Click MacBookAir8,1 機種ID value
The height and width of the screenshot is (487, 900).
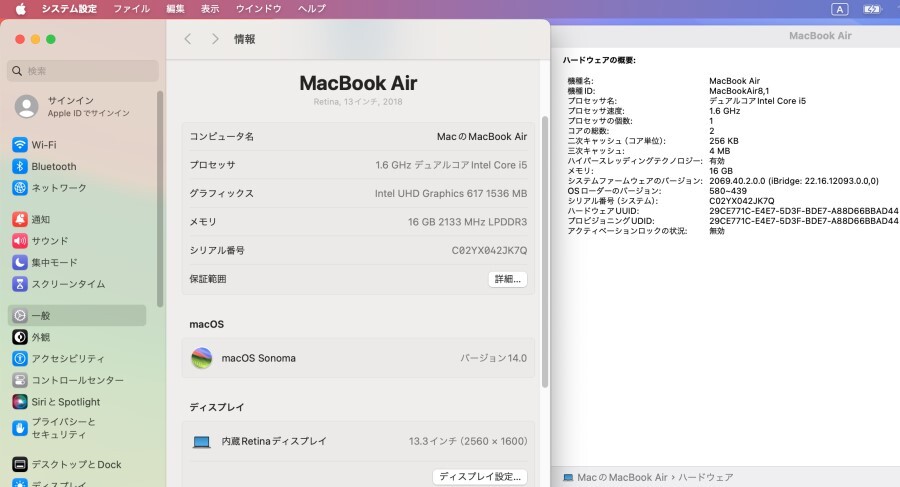pyautogui.click(x=739, y=91)
